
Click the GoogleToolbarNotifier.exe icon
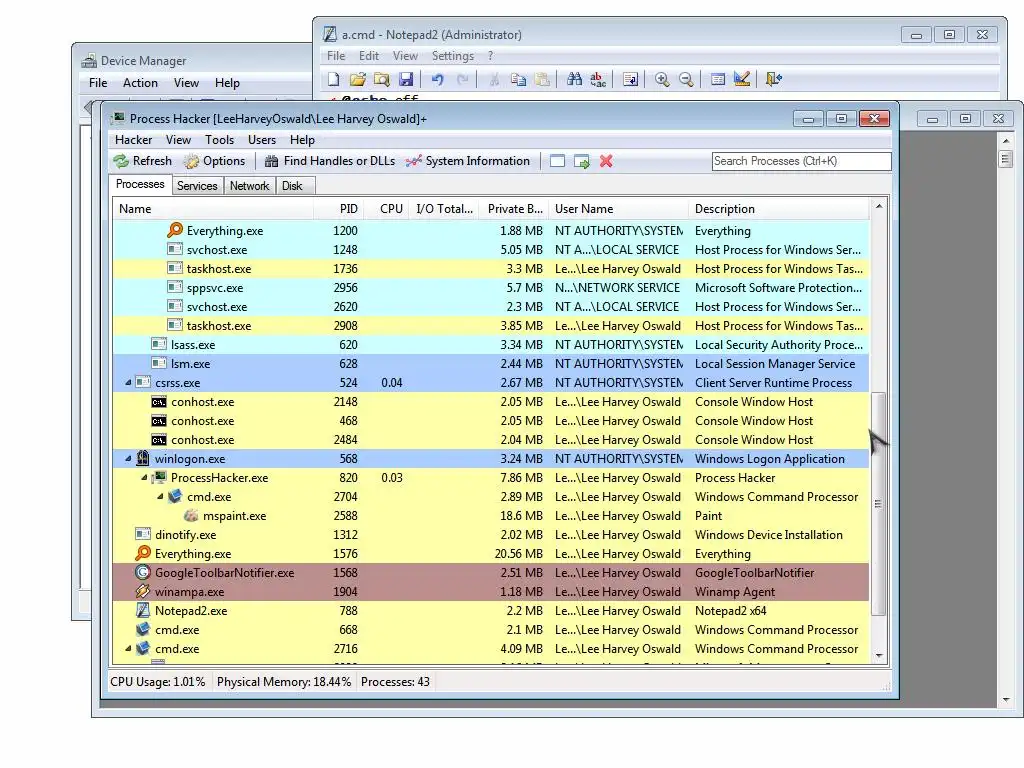(143, 572)
